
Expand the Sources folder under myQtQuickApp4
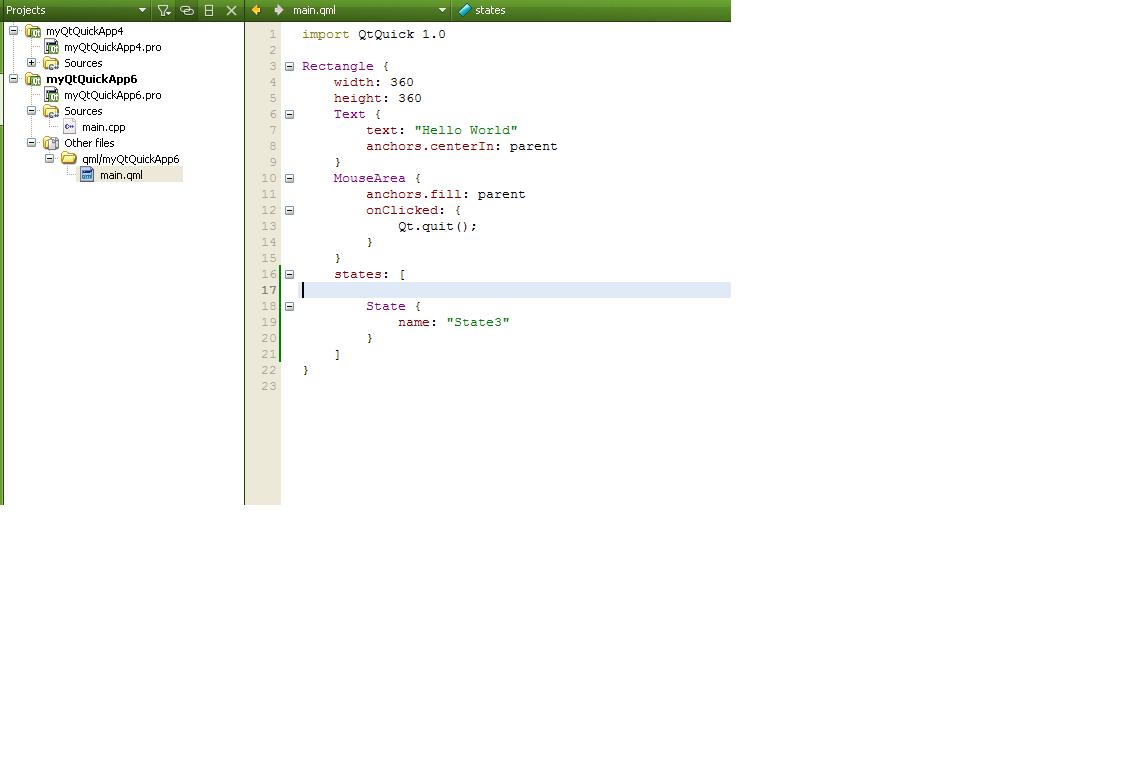click(32, 63)
